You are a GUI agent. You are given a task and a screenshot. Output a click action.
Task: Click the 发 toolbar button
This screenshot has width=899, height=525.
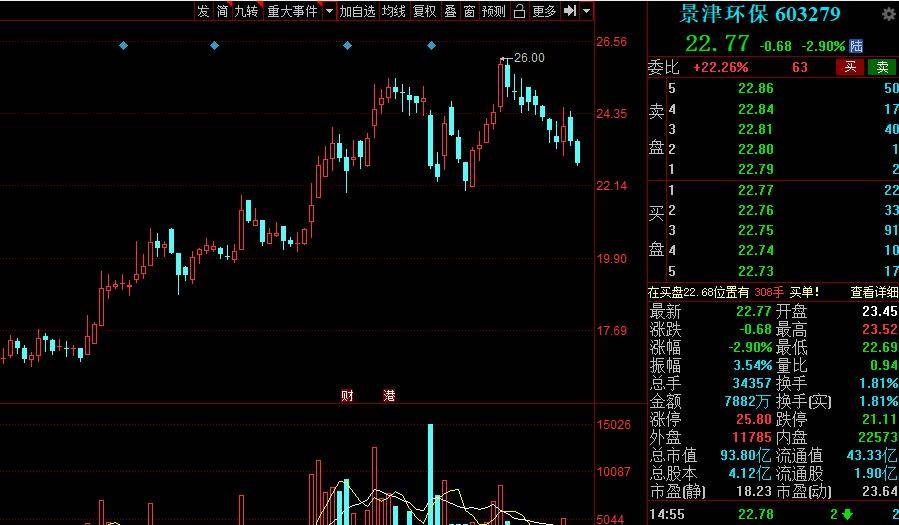click(x=203, y=11)
